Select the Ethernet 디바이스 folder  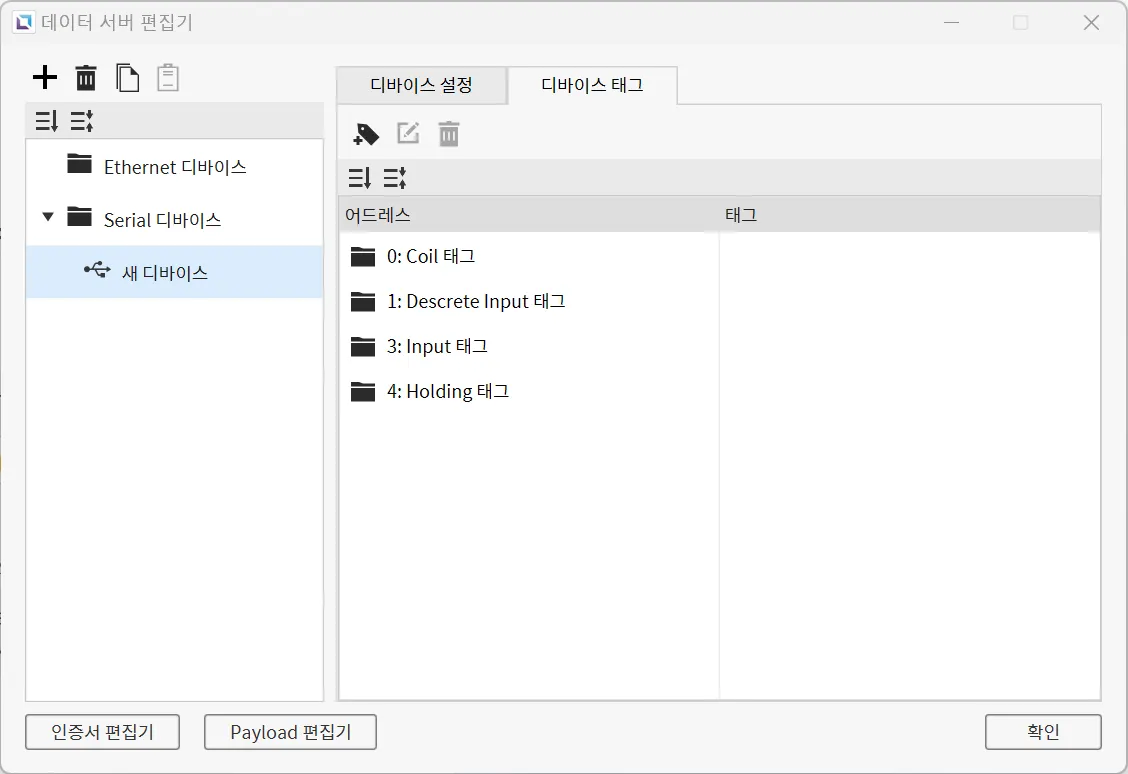click(174, 167)
